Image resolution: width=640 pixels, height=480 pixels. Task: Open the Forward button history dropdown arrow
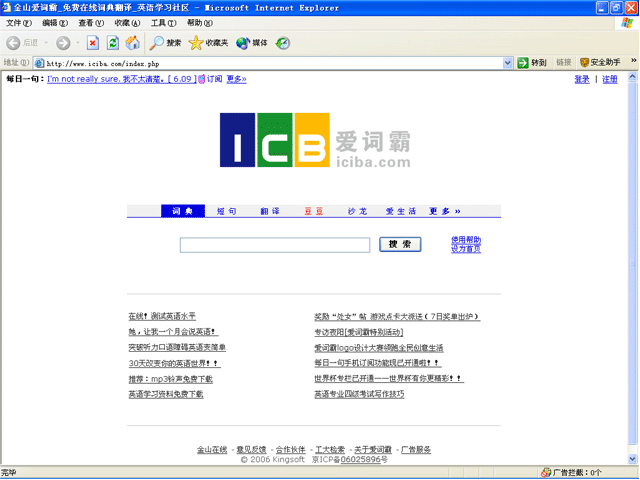pos(77,43)
